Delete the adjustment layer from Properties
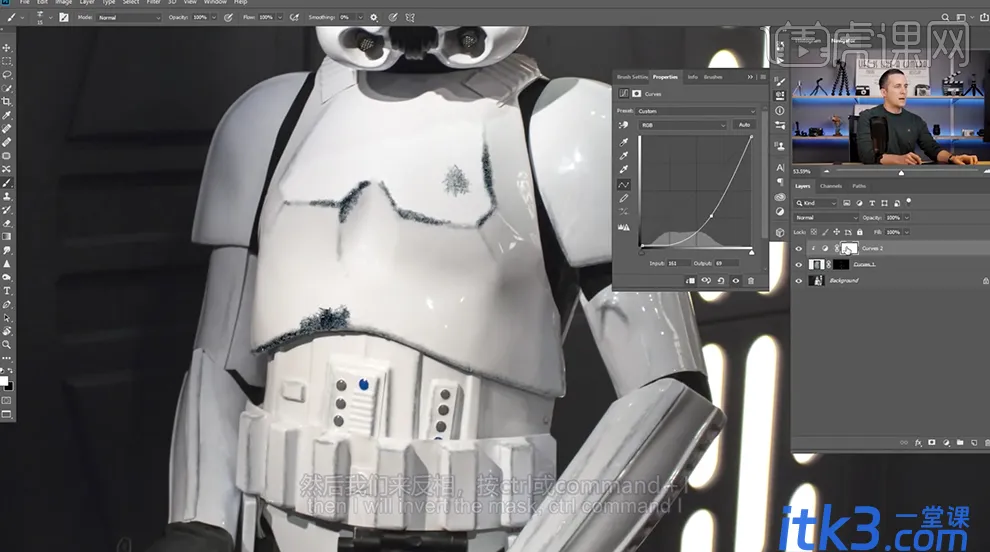The image size is (990, 552). tap(751, 280)
